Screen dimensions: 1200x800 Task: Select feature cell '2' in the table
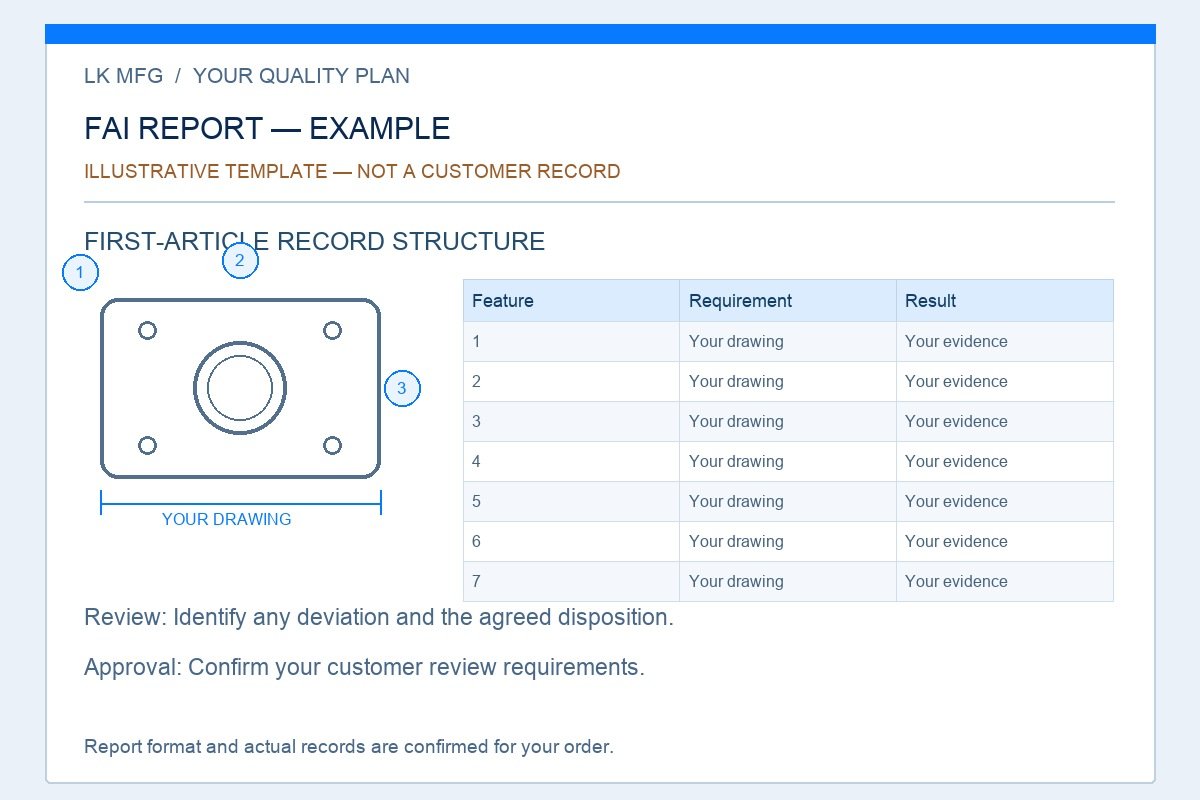(571, 381)
